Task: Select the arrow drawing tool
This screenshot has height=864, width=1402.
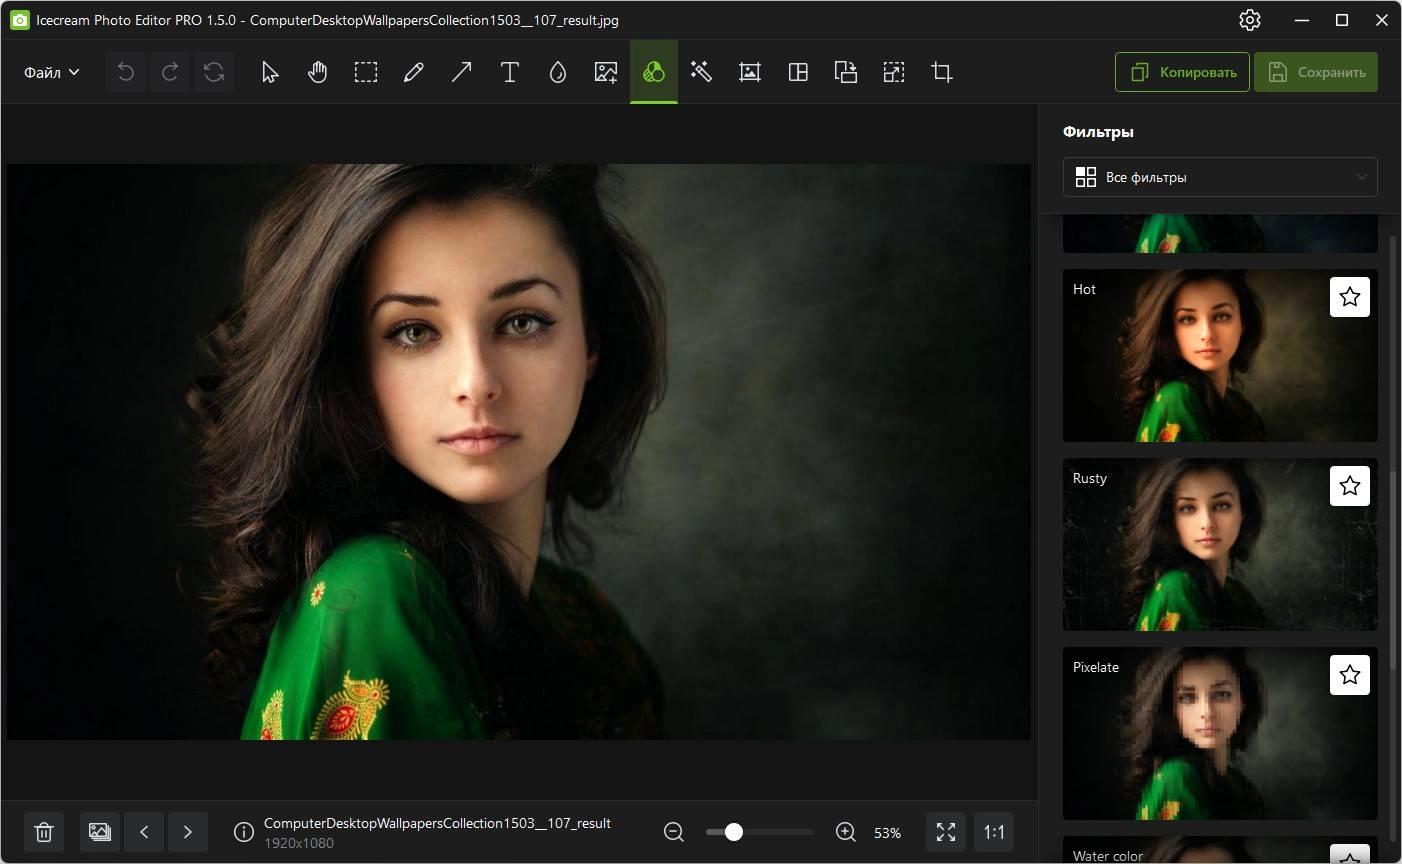Action: coord(462,72)
